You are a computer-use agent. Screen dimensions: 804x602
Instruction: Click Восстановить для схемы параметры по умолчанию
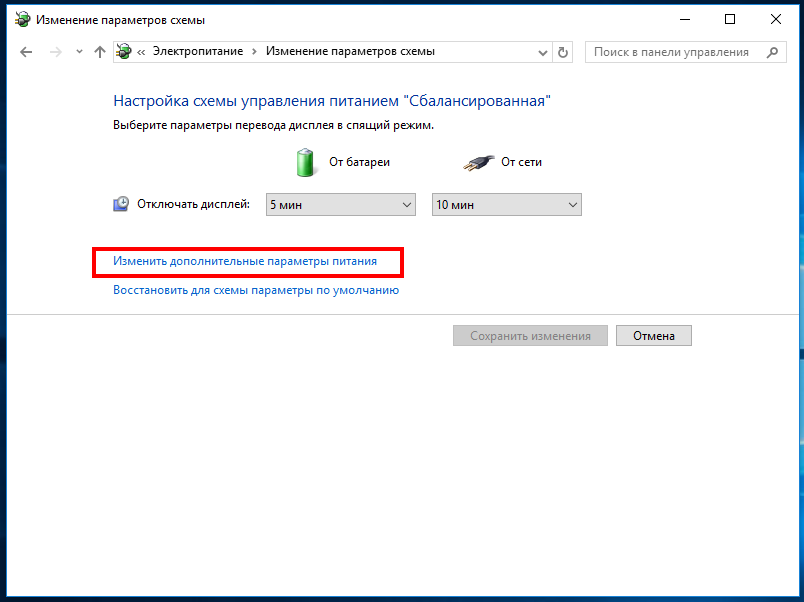pos(256,290)
